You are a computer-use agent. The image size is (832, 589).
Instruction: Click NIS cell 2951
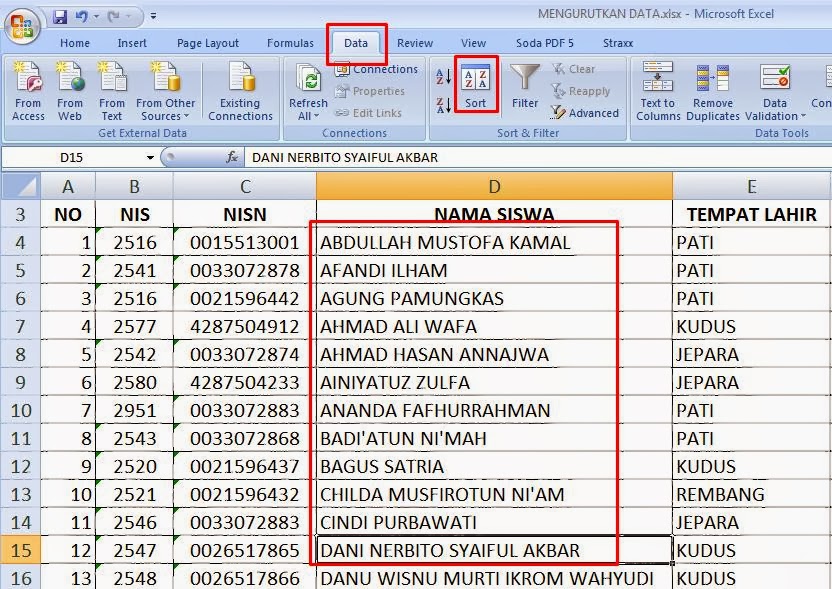coord(134,411)
